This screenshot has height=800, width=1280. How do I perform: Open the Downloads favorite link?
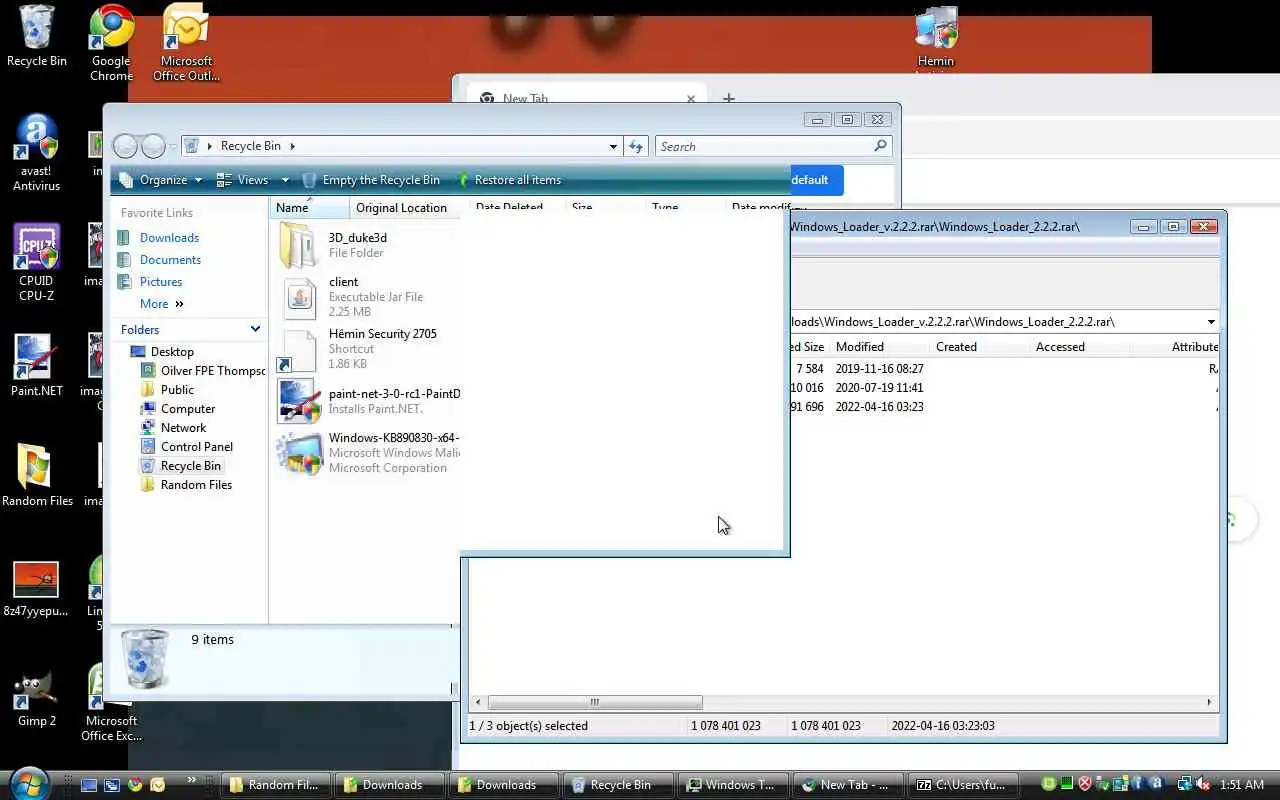pyautogui.click(x=169, y=238)
